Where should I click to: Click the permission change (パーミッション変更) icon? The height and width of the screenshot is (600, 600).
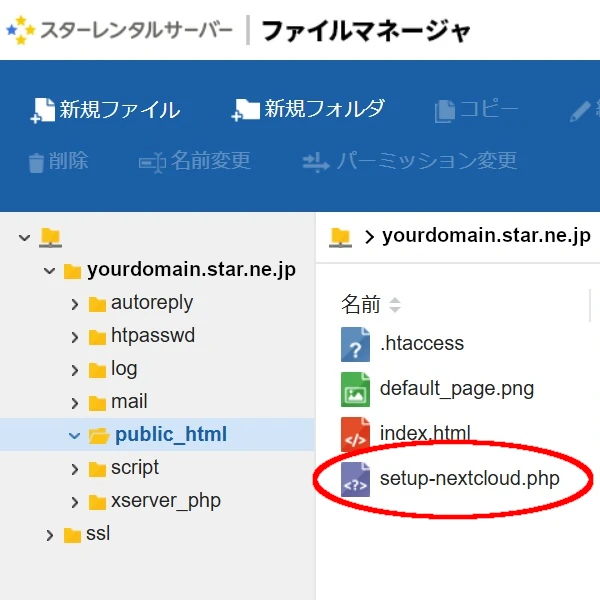pos(316,163)
